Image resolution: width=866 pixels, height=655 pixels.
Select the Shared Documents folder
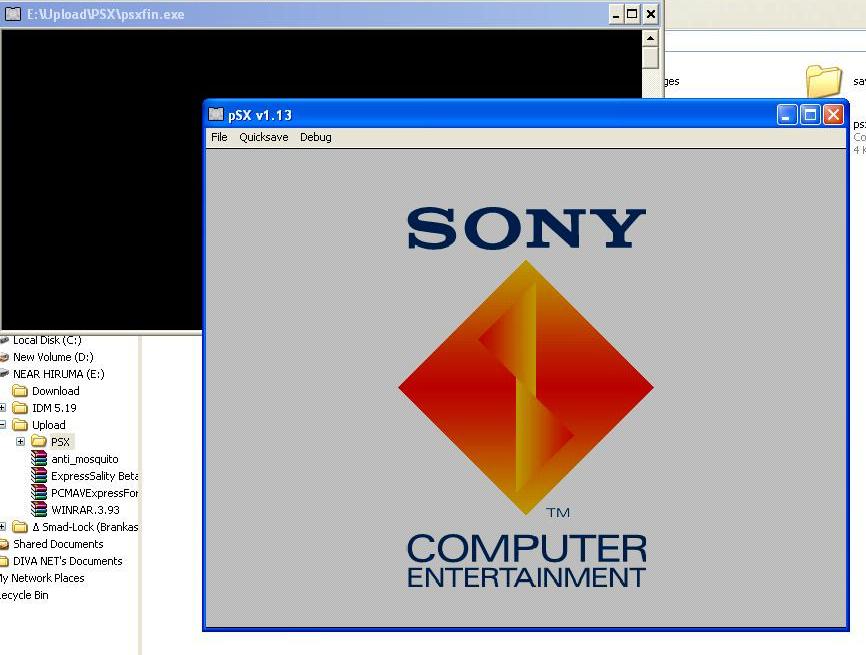click(59, 544)
